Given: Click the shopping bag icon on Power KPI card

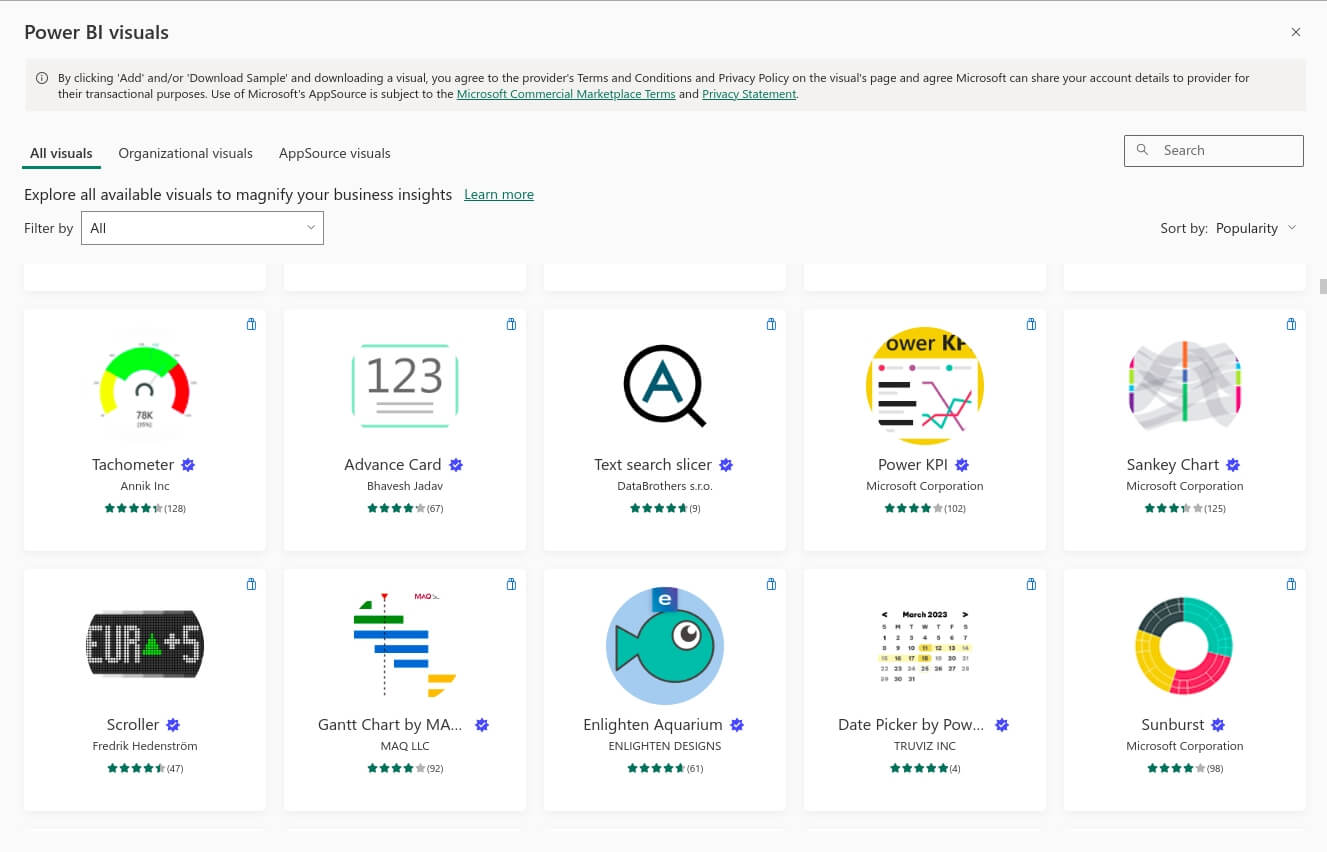Looking at the screenshot, I should tap(1031, 324).
